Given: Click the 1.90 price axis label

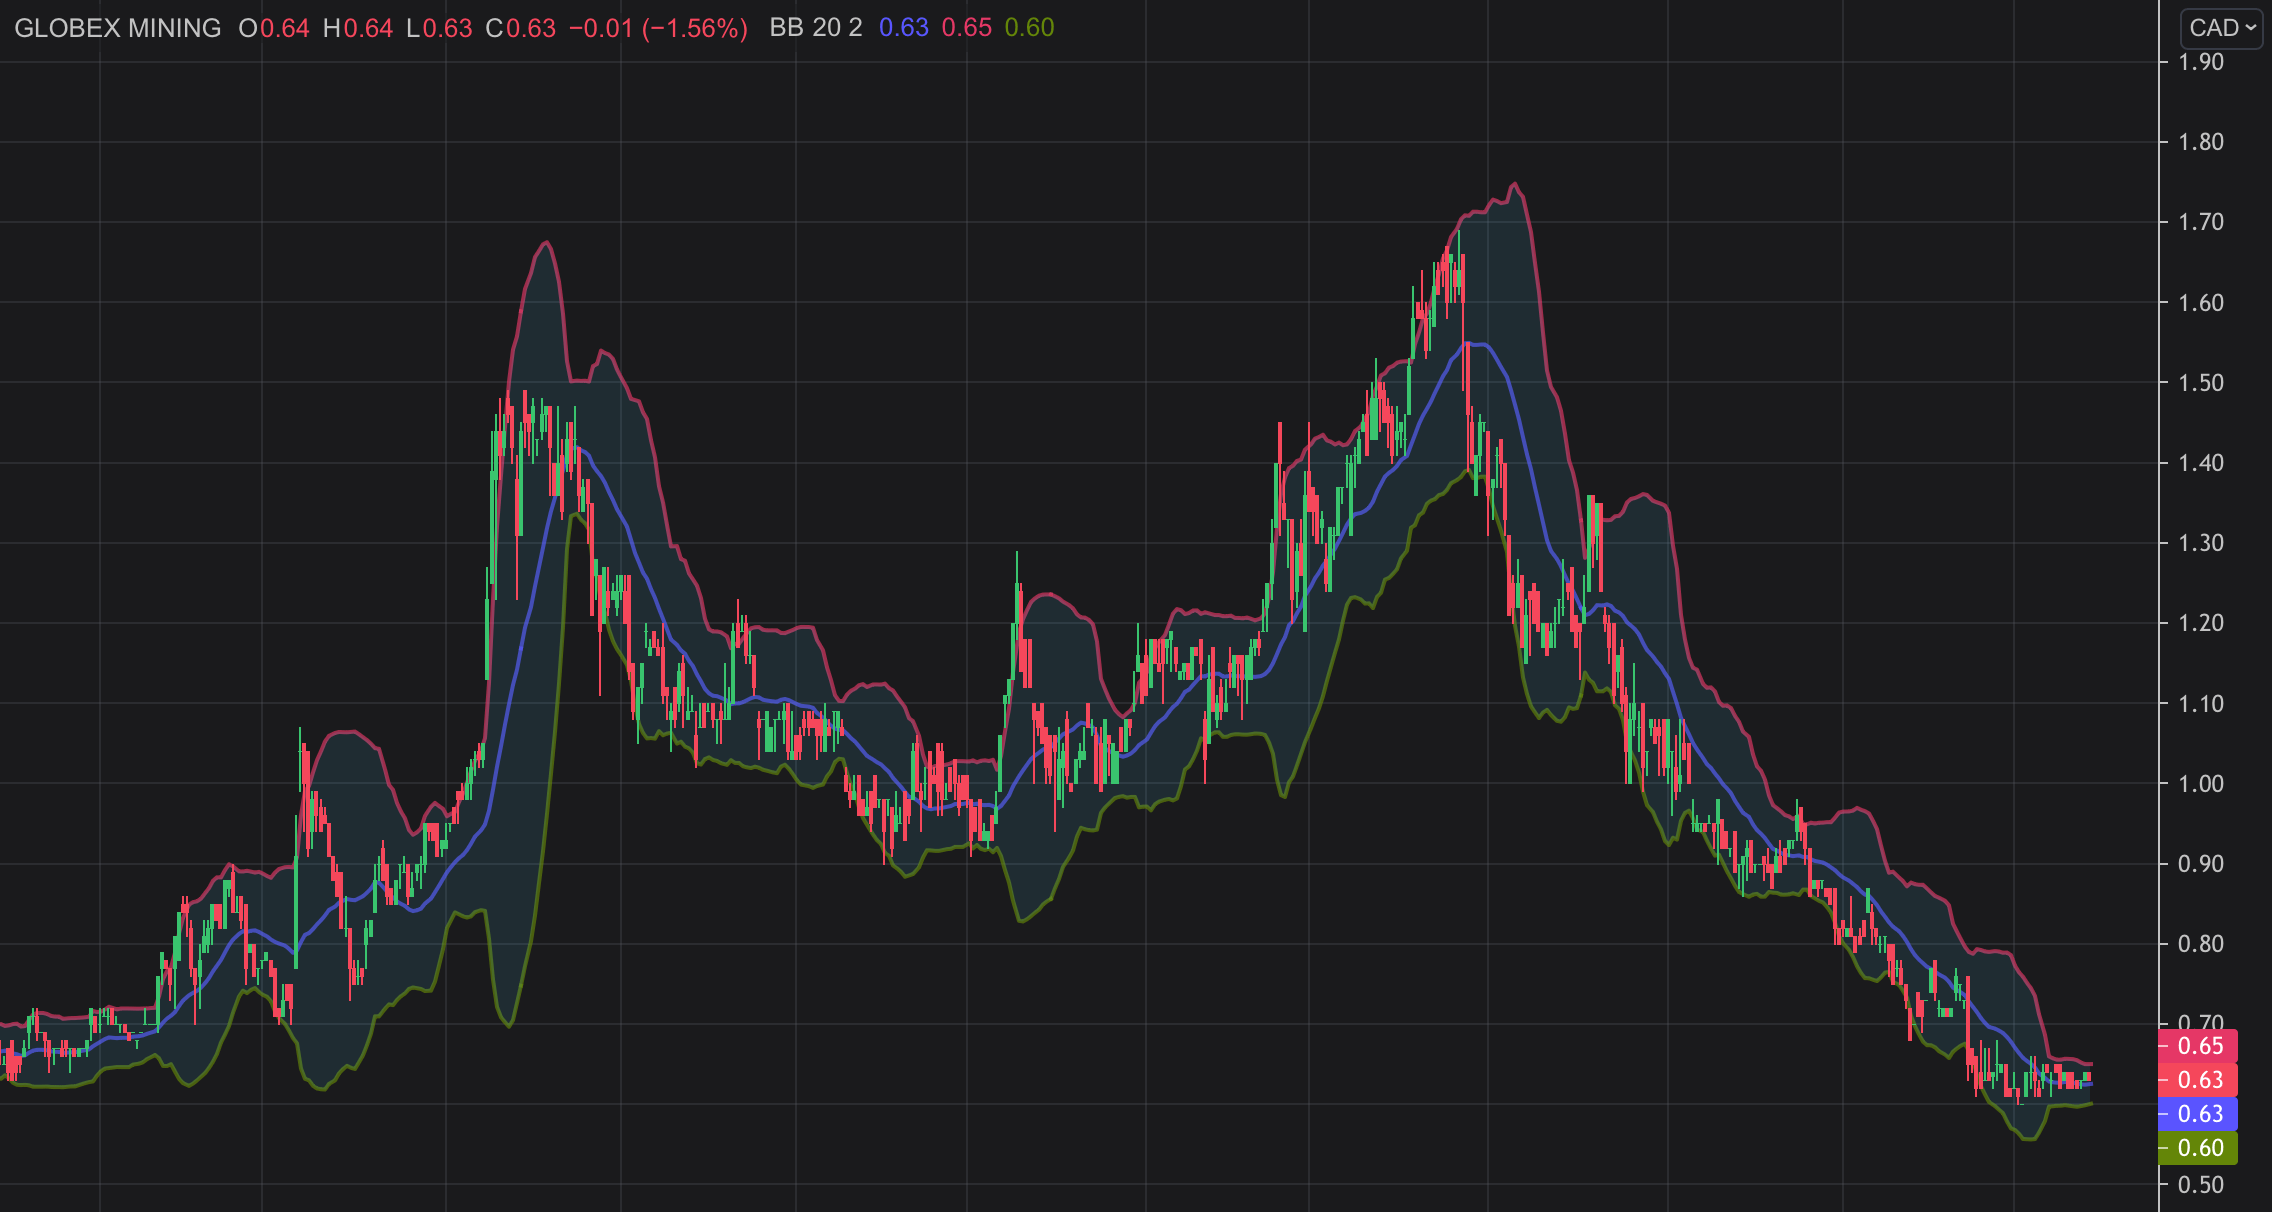Looking at the screenshot, I should point(2201,62).
